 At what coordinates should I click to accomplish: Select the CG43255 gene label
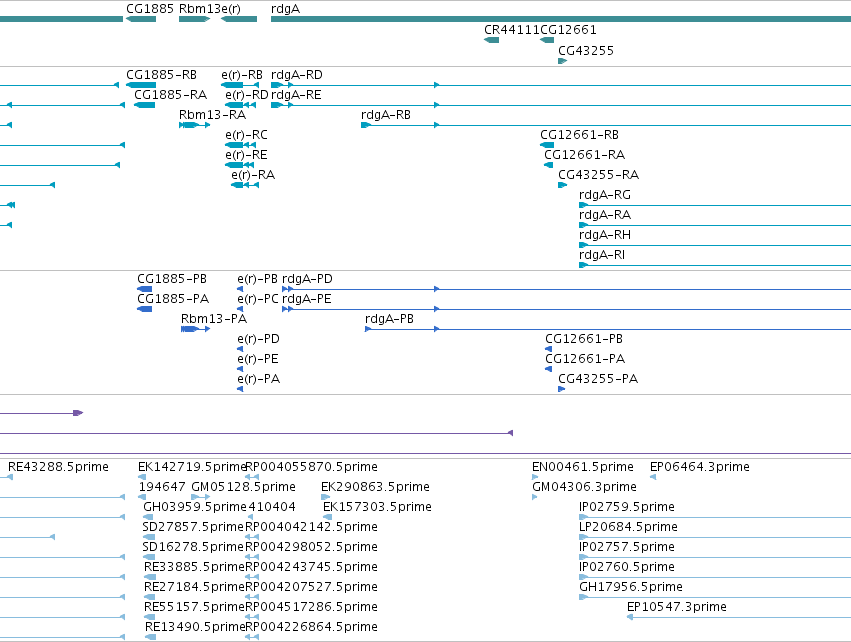point(586,51)
